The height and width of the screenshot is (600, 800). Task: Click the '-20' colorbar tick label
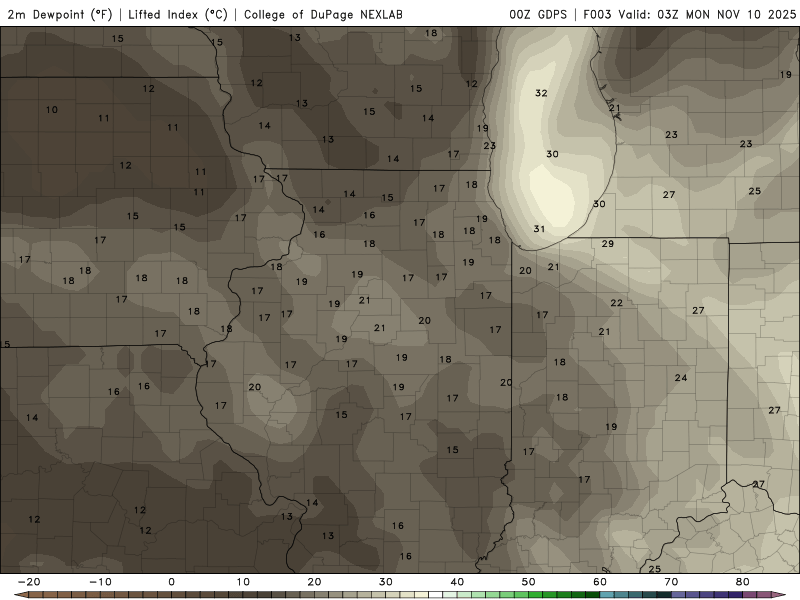tap(29, 582)
